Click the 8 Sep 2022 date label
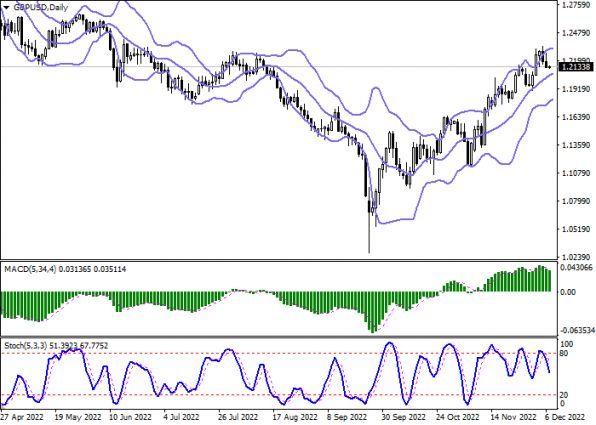The width and height of the screenshot is (596, 425). [348, 417]
